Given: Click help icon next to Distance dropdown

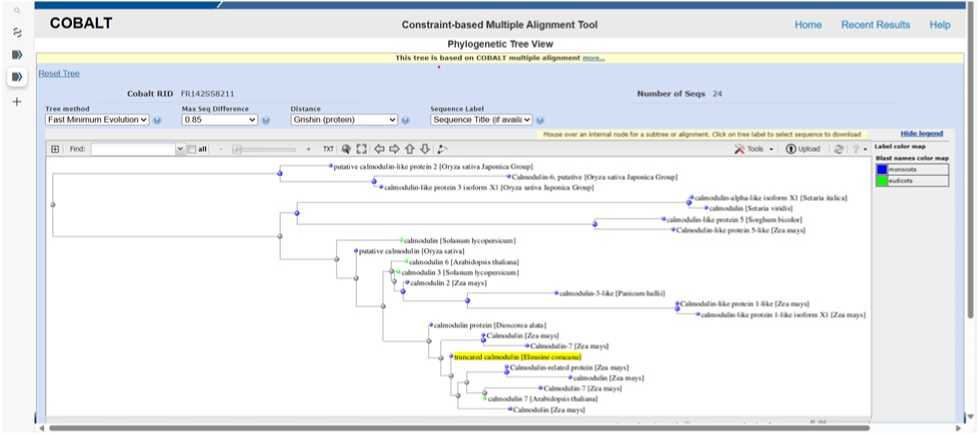Looking at the screenshot, I should (405, 120).
